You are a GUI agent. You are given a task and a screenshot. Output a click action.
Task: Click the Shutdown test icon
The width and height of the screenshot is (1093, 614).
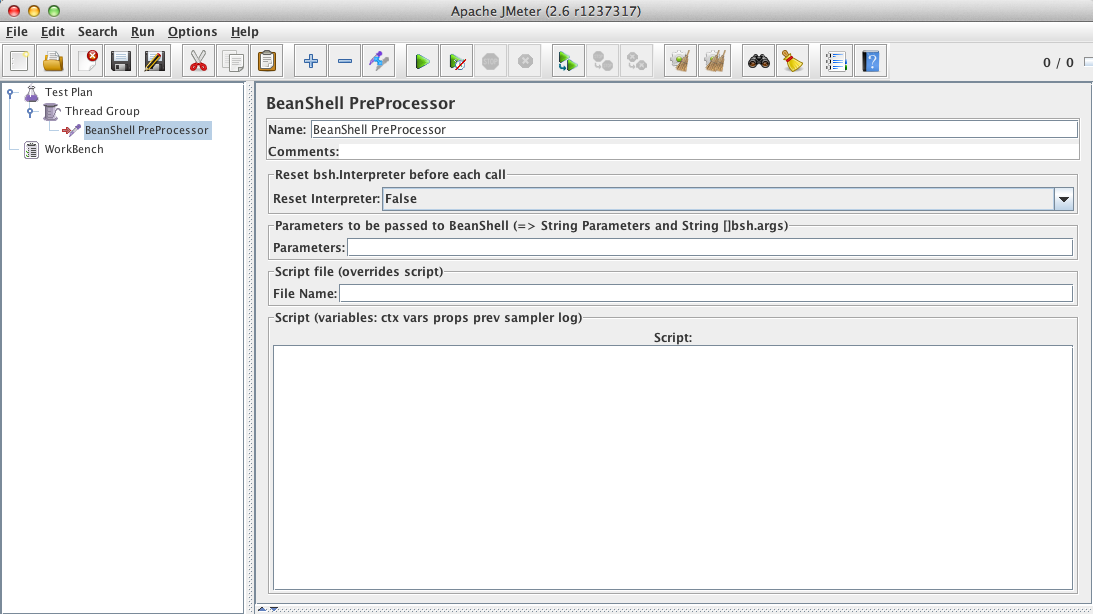[x=525, y=61]
